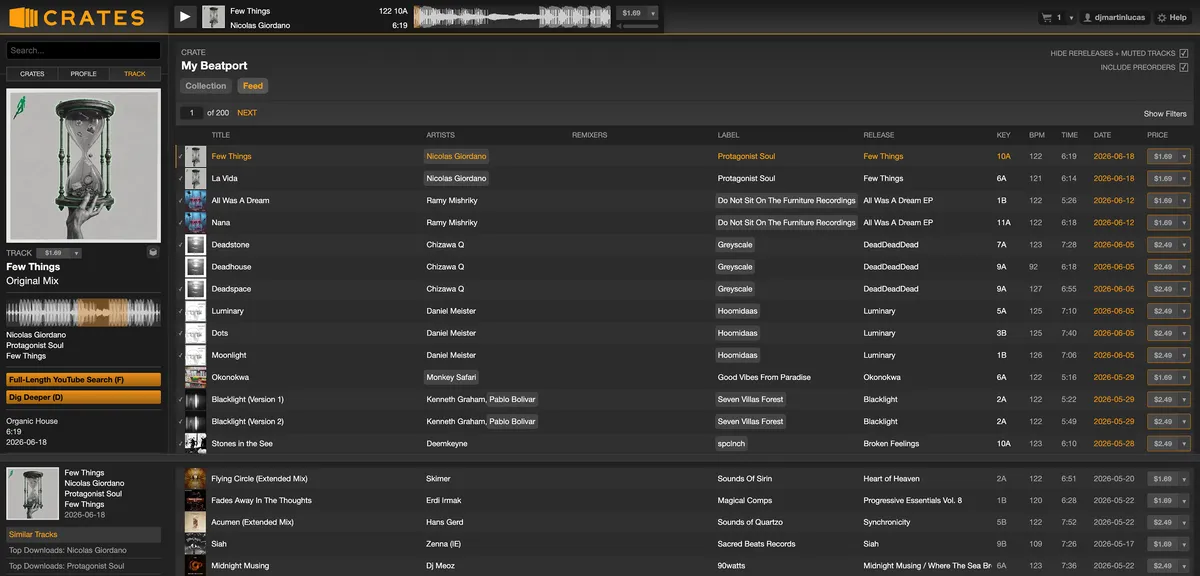This screenshot has width=1200, height=576.
Task: Click the box icon beside the sidebar track price
Action: coord(153,253)
